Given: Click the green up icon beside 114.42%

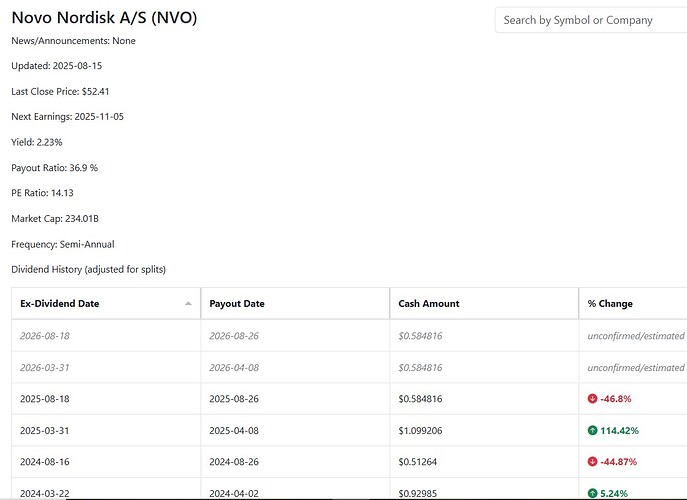Looking at the screenshot, I should click(592, 430).
